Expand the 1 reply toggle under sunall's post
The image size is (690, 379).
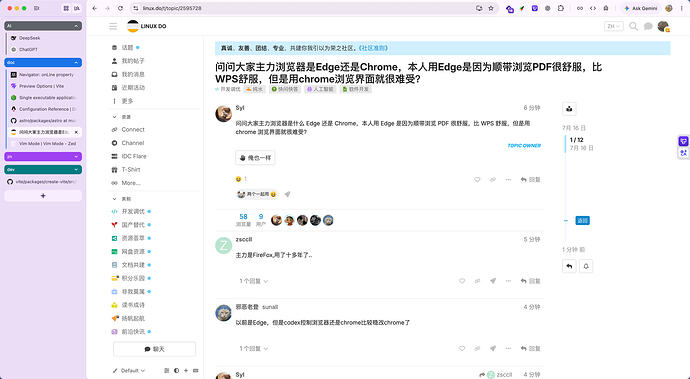[254, 348]
